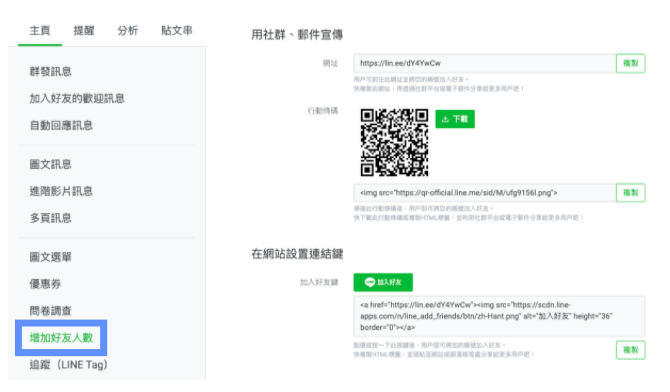The height and width of the screenshot is (392, 670).
Task: Click the 用社群、郵件宣傳 heading
Action: (x=297, y=35)
